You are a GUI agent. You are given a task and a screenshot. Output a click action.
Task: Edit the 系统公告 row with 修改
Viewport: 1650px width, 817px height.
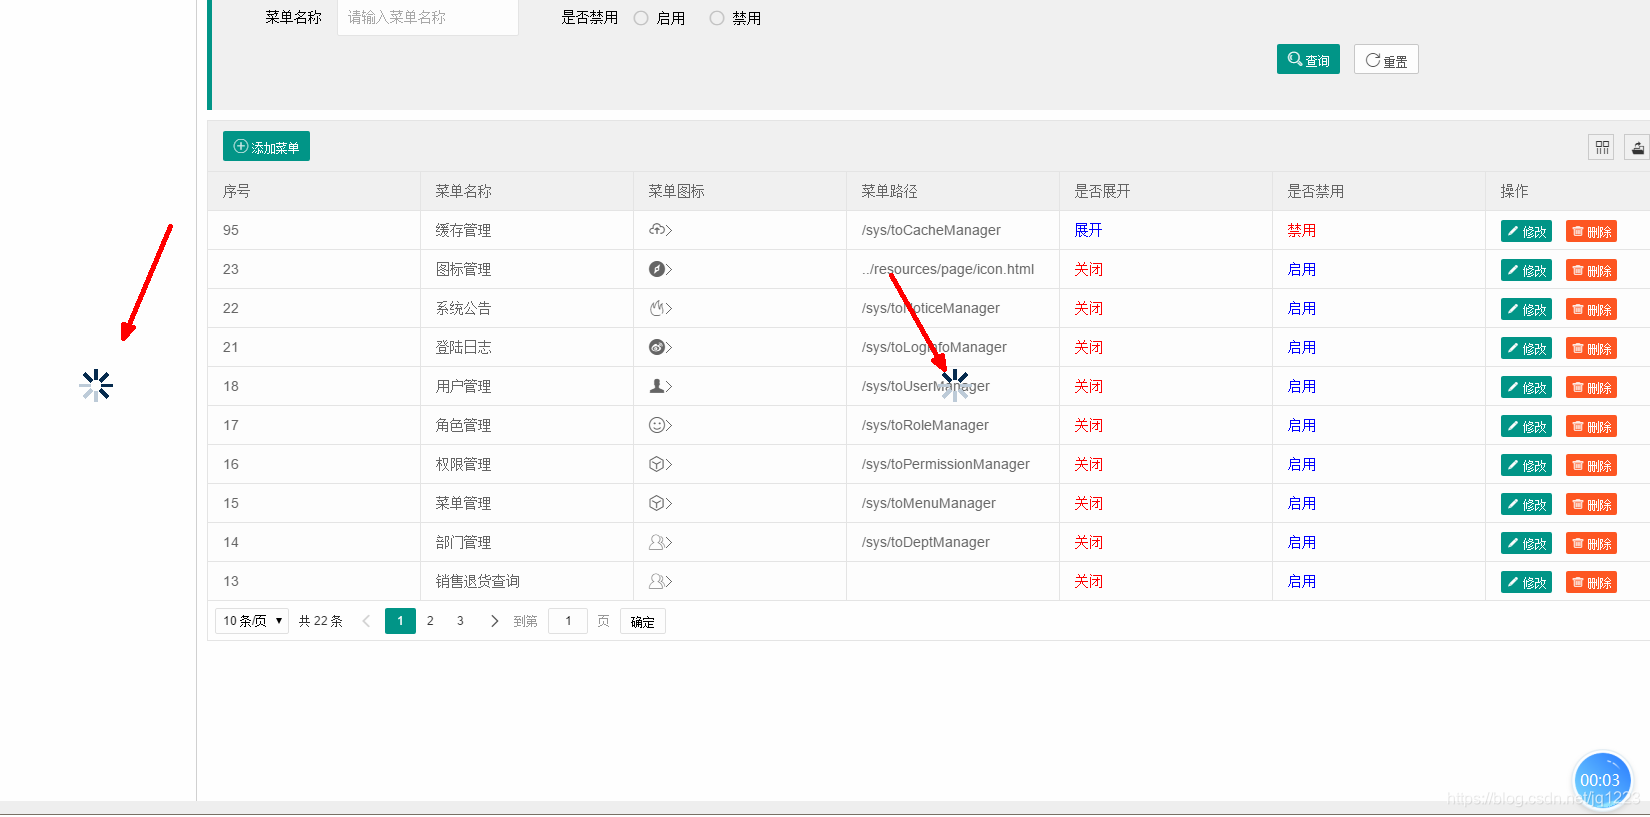[x=1526, y=309]
